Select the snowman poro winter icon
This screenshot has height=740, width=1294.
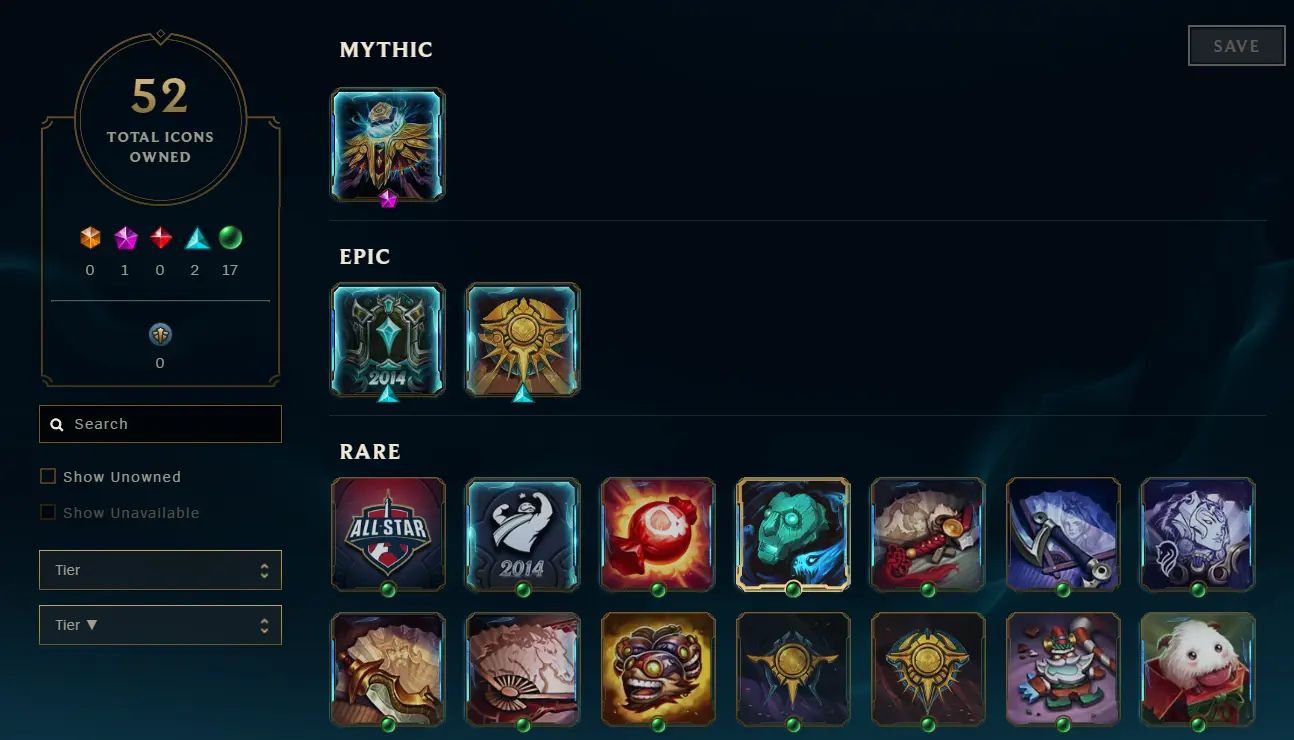click(1063, 669)
